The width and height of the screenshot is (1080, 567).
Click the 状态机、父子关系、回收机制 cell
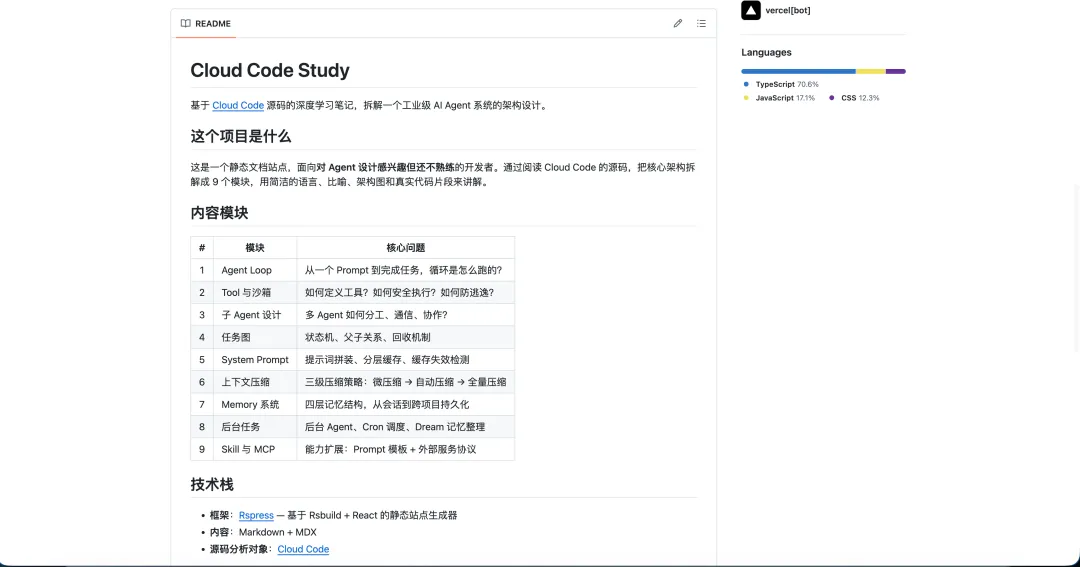406,337
